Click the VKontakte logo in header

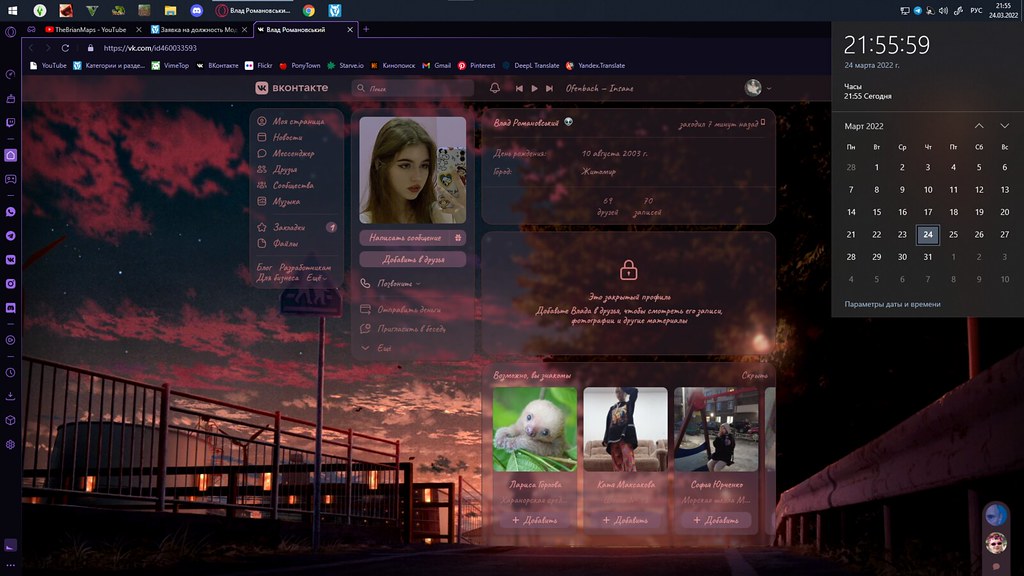[291, 88]
